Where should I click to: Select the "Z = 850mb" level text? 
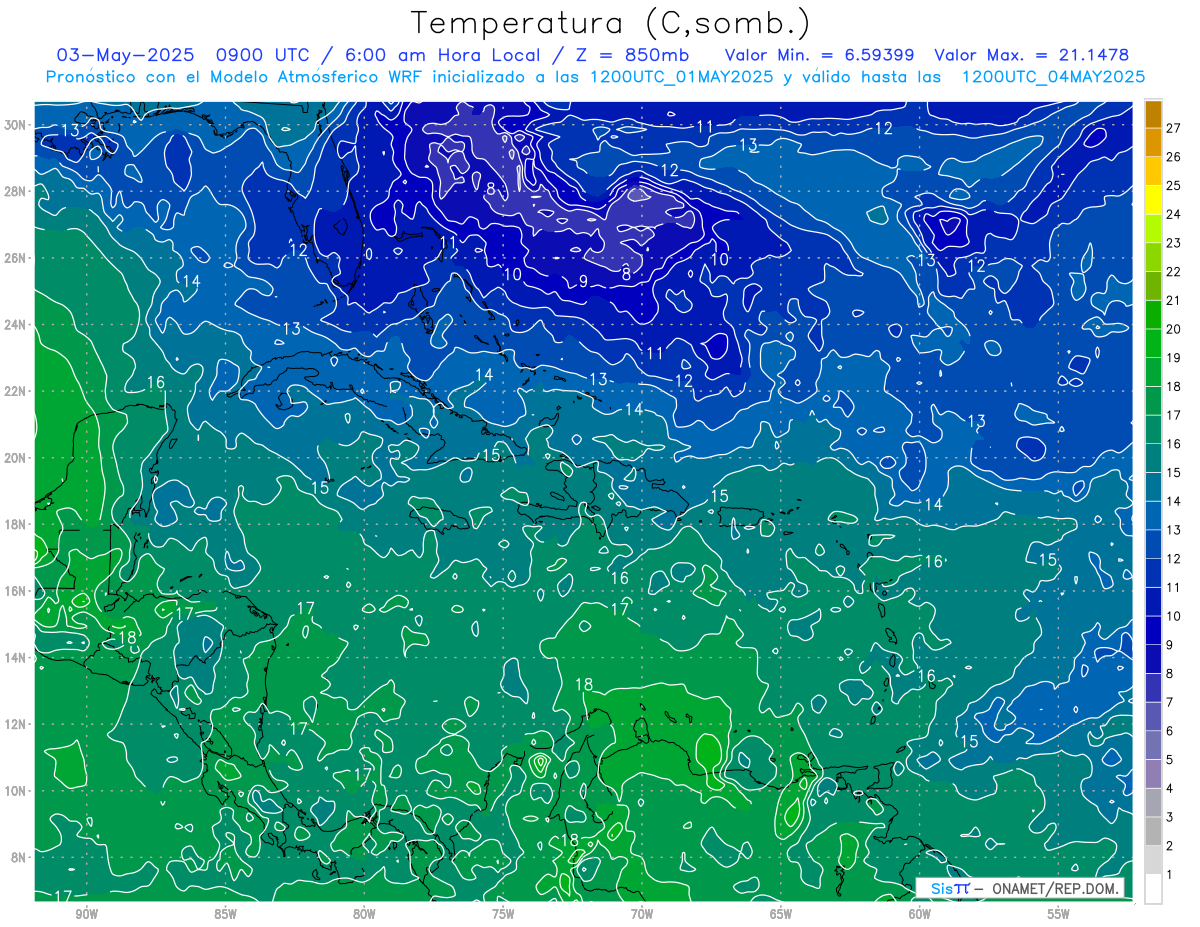[x=628, y=55]
